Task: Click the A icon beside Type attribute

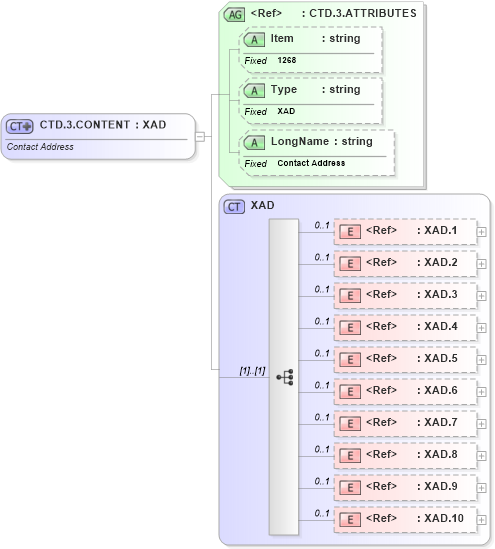Action: click(x=254, y=91)
